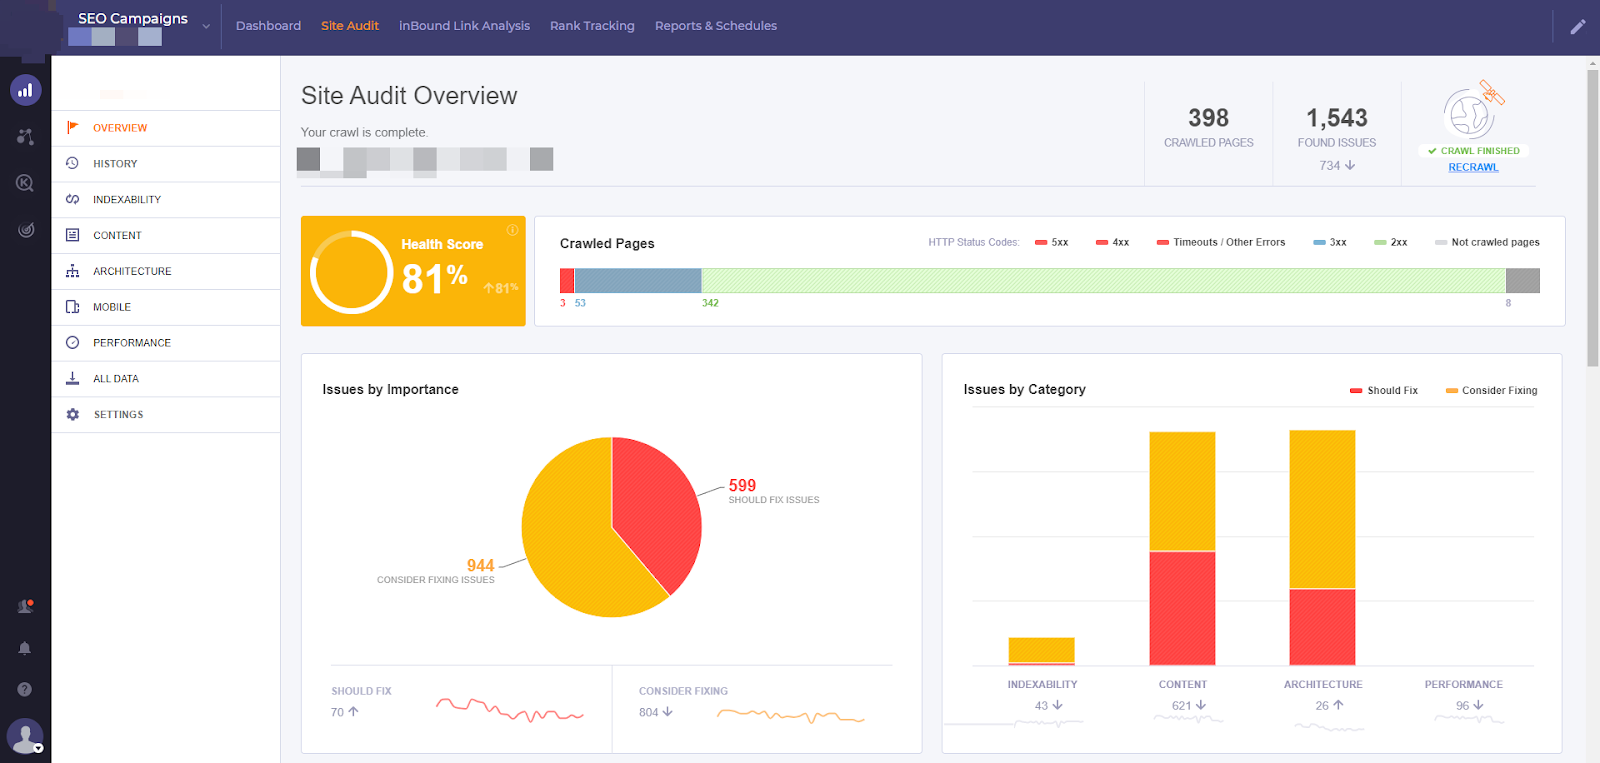Open the notifications bell icon
The width and height of the screenshot is (1600, 763).
tap(25, 648)
